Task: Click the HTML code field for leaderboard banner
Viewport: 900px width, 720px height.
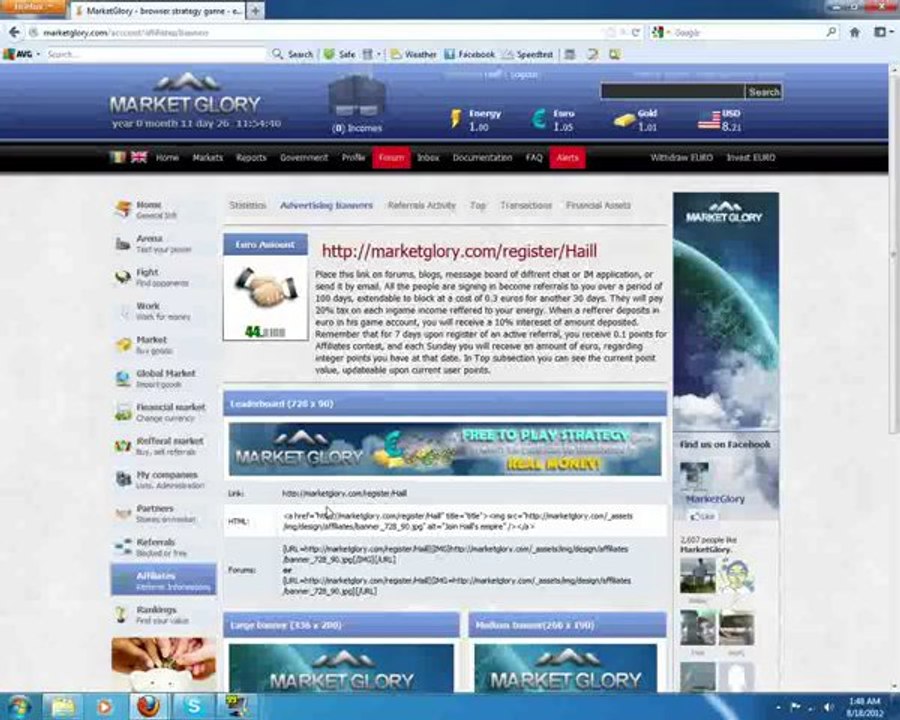Action: [x=457, y=521]
